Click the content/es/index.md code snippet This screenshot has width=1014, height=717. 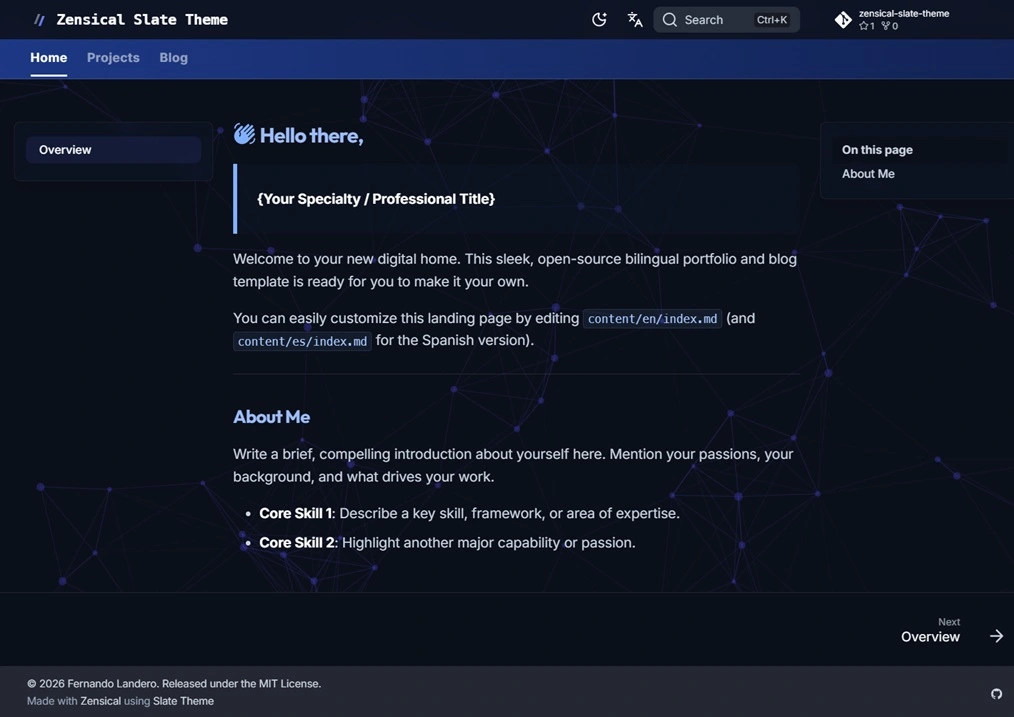click(302, 341)
